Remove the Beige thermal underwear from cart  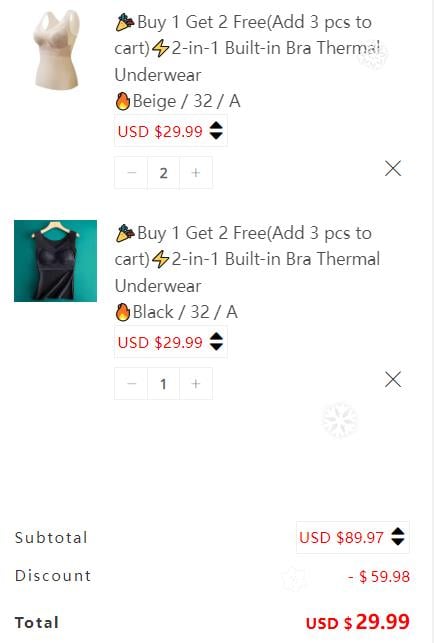393,169
